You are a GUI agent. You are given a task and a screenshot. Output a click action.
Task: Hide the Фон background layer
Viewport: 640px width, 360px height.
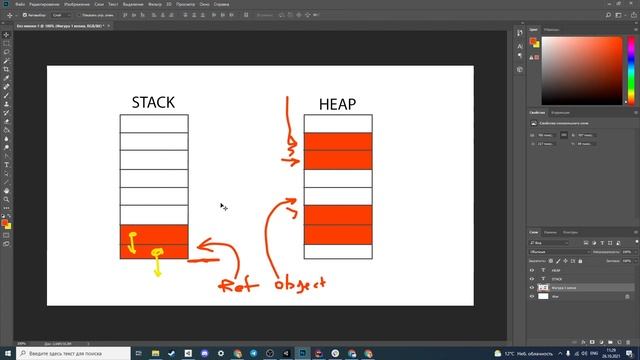pyautogui.click(x=532, y=296)
